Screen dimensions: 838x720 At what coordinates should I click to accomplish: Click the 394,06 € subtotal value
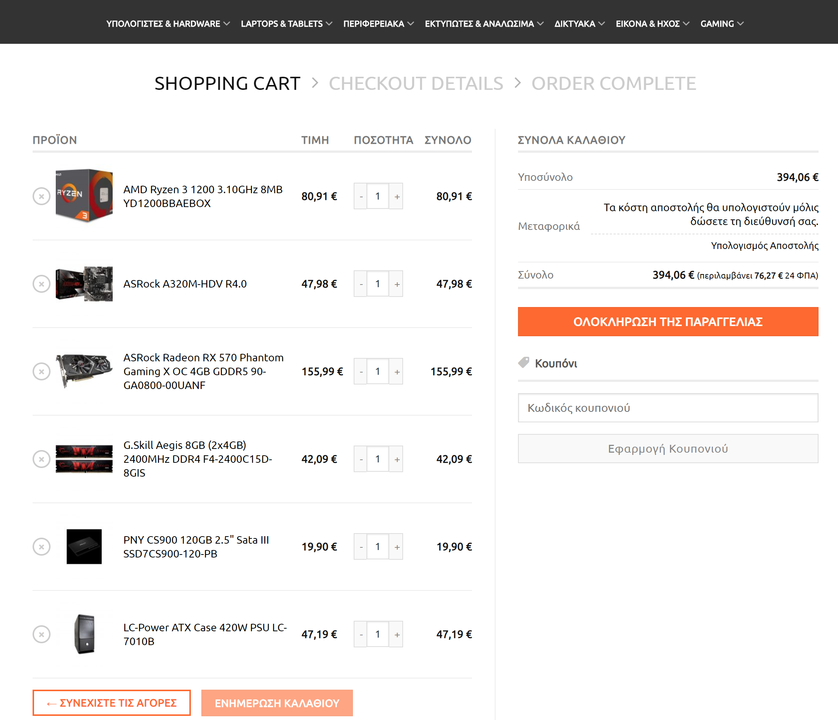coord(797,177)
